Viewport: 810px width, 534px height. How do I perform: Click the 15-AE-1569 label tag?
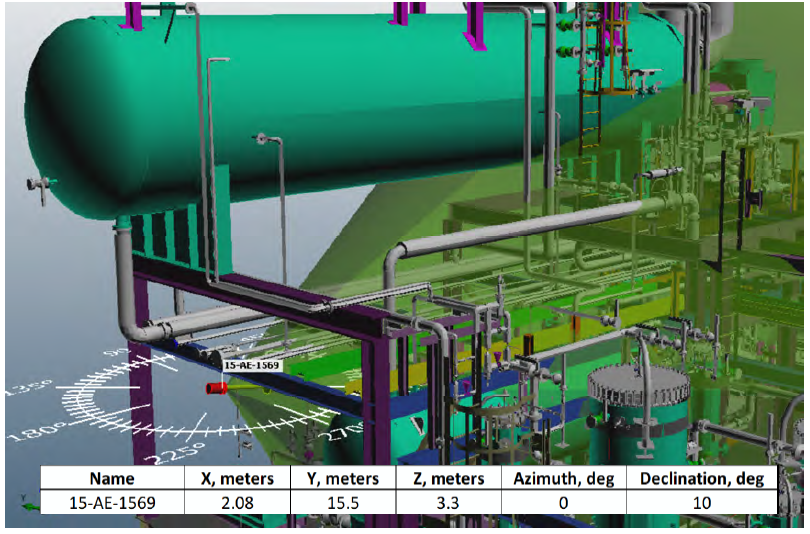pos(252,365)
